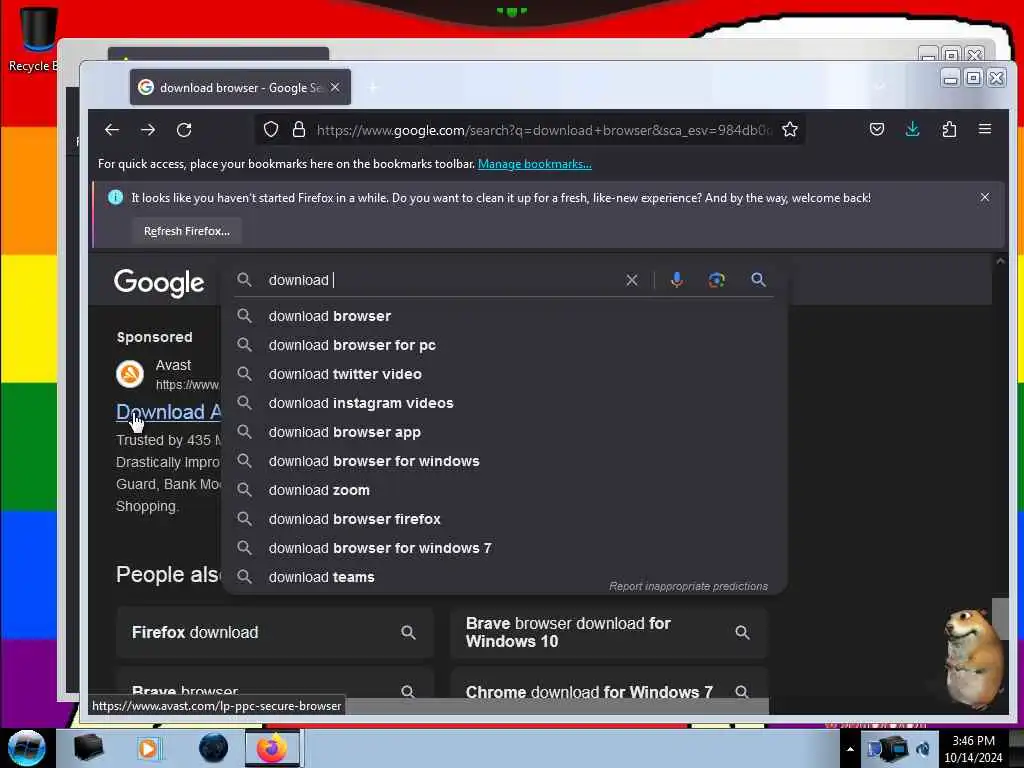Open the dark globe taskbar icon
Viewport: 1024px width, 768px height.
click(x=213, y=748)
